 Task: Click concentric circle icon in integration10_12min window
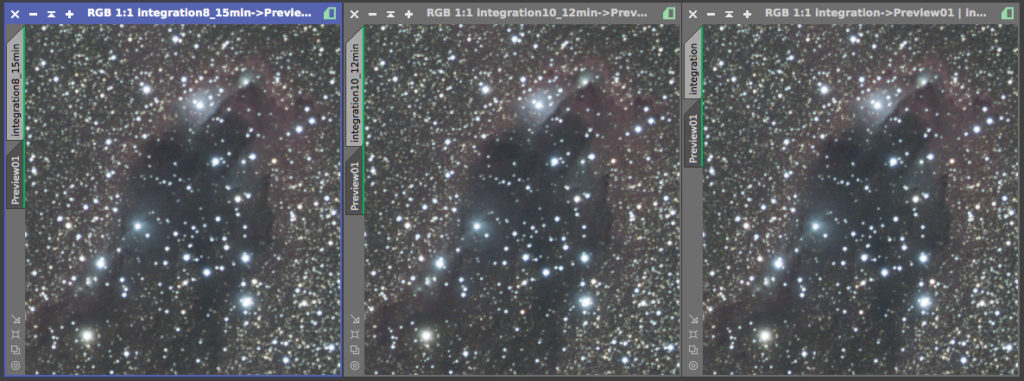(355, 365)
